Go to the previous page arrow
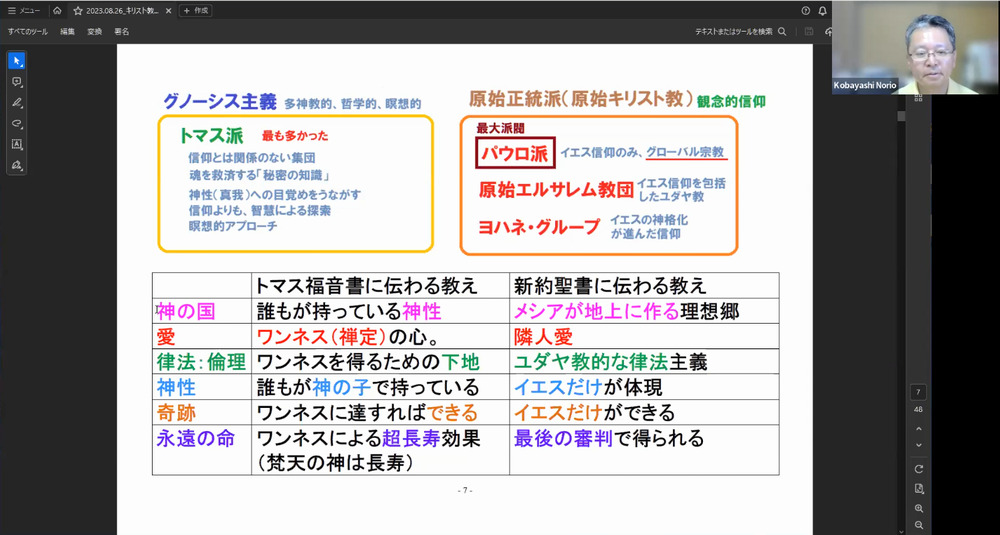The width and height of the screenshot is (1000, 535). coord(918,429)
